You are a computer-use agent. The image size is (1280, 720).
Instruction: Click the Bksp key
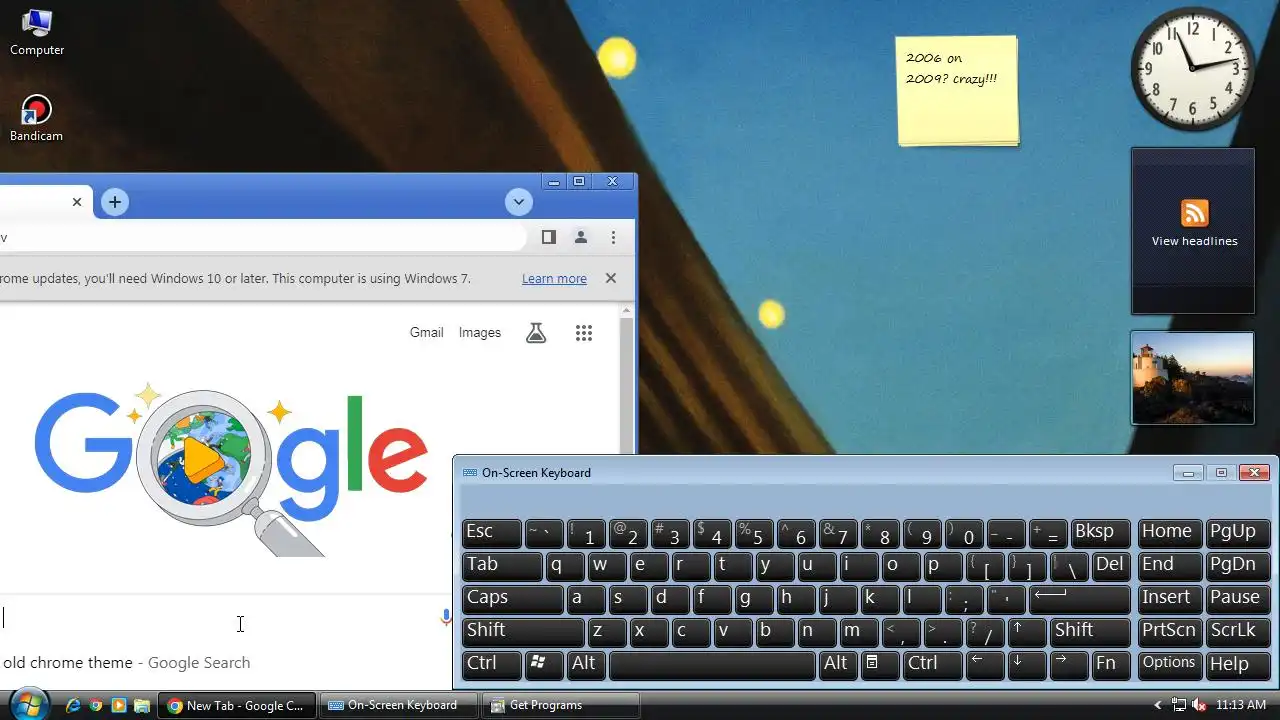click(x=1100, y=533)
